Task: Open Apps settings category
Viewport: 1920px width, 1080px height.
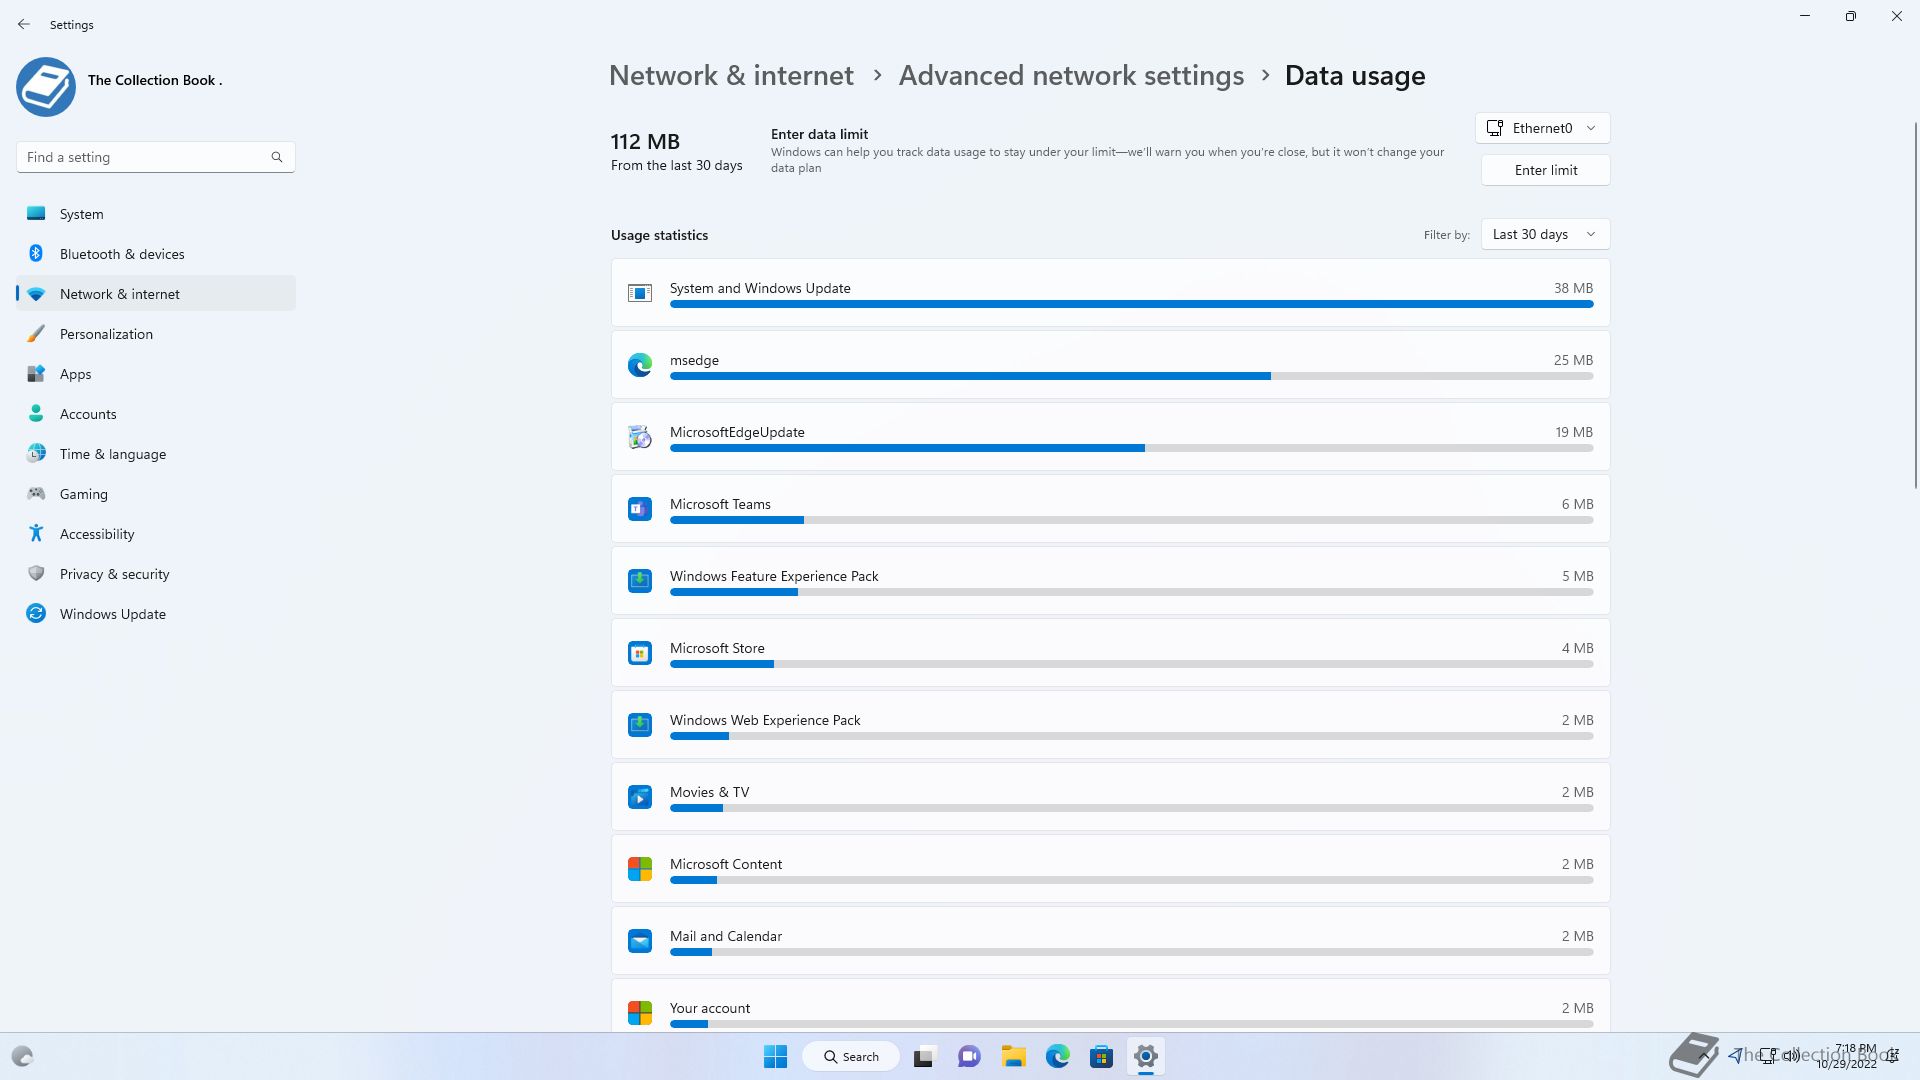Action: click(156, 374)
